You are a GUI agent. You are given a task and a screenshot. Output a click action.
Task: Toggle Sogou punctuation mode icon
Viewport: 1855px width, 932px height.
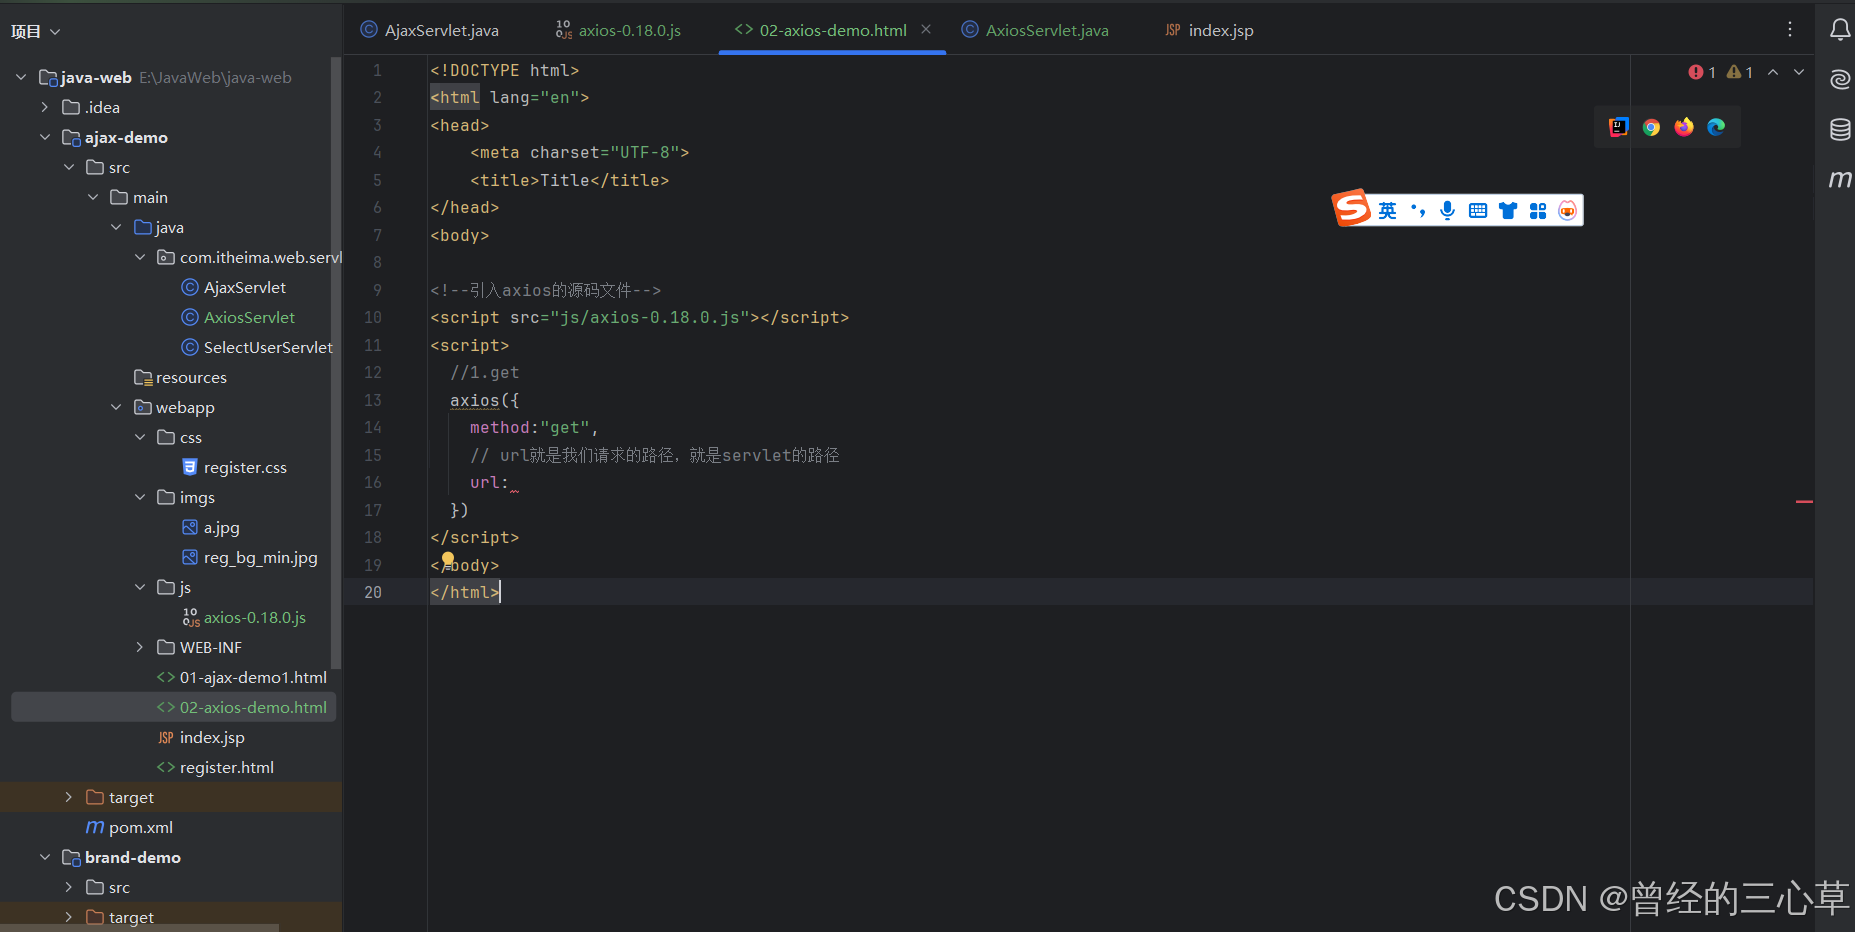1418,210
